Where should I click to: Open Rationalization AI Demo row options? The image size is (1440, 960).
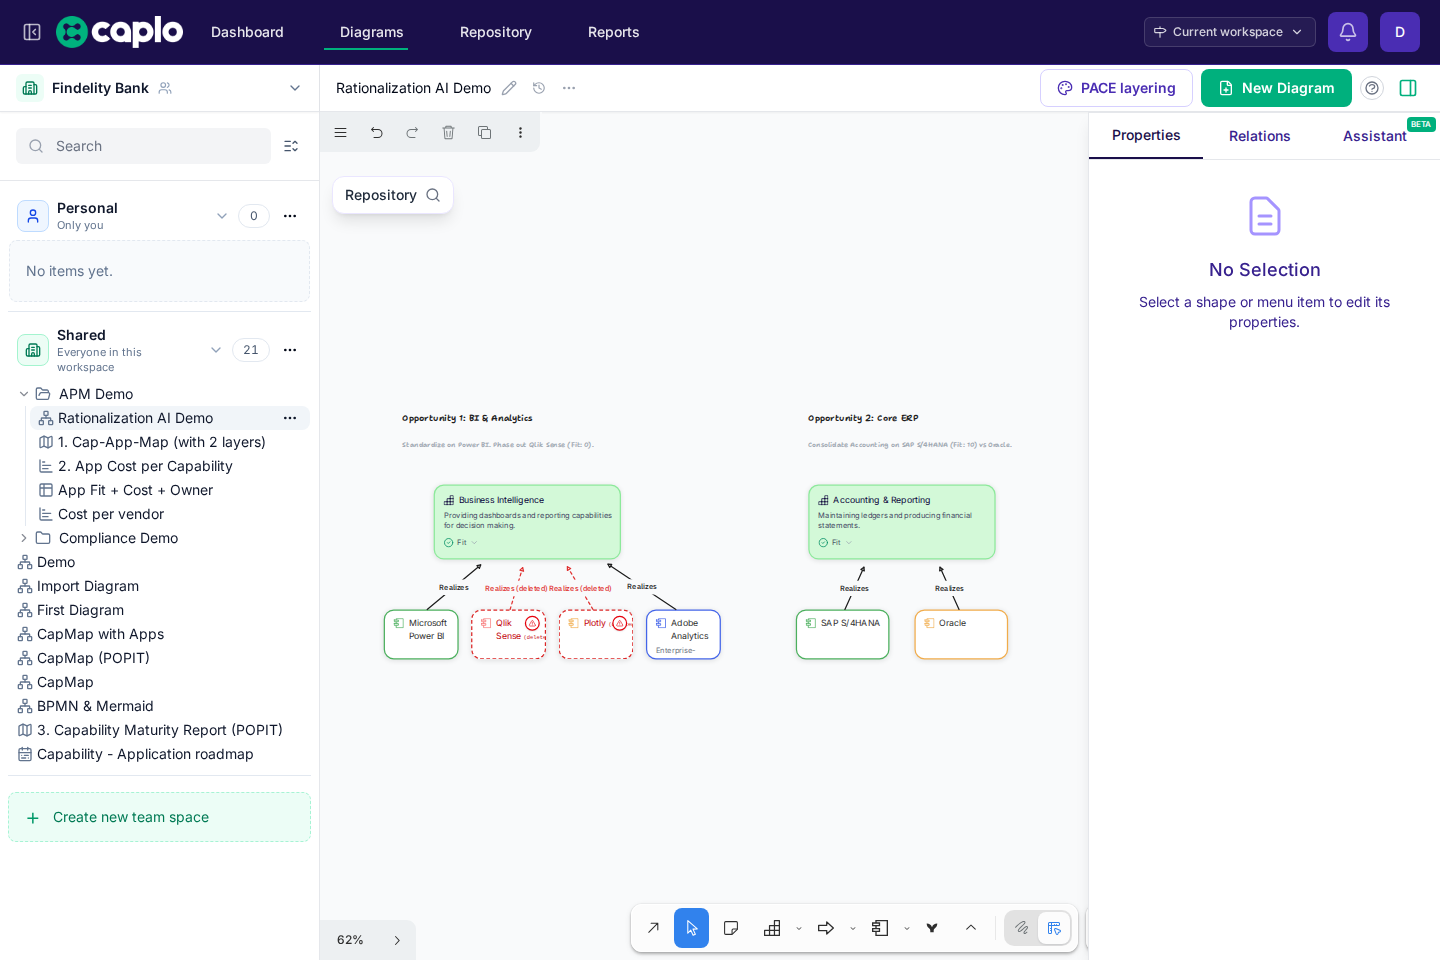[x=290, y=418]
